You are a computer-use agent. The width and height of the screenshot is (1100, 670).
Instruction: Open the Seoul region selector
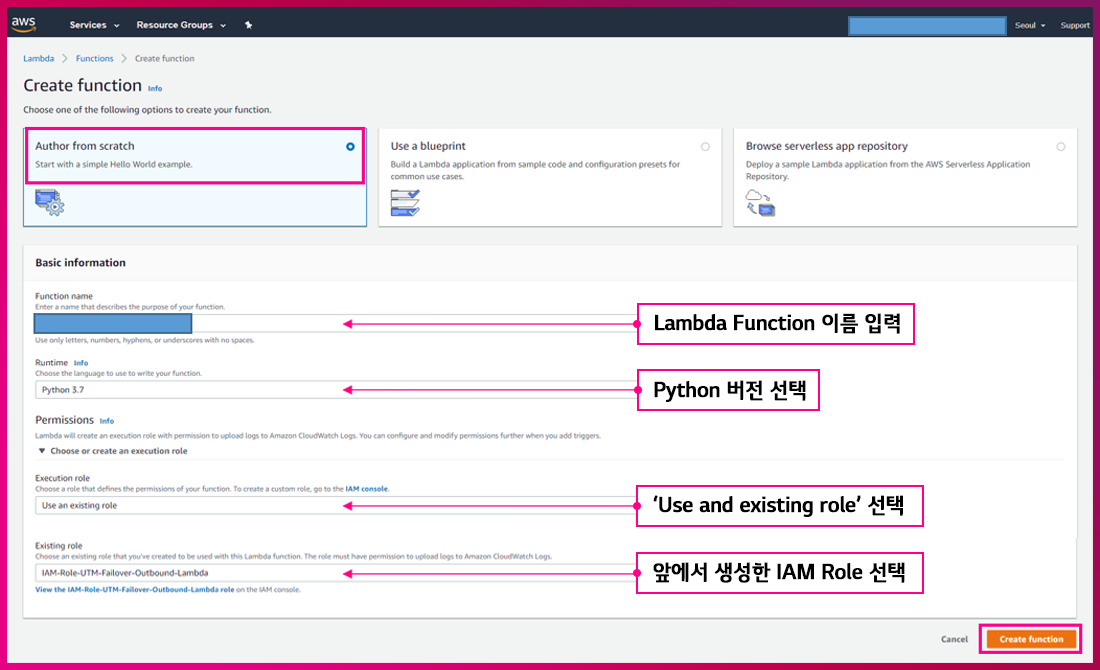[x=1029, y=25]
